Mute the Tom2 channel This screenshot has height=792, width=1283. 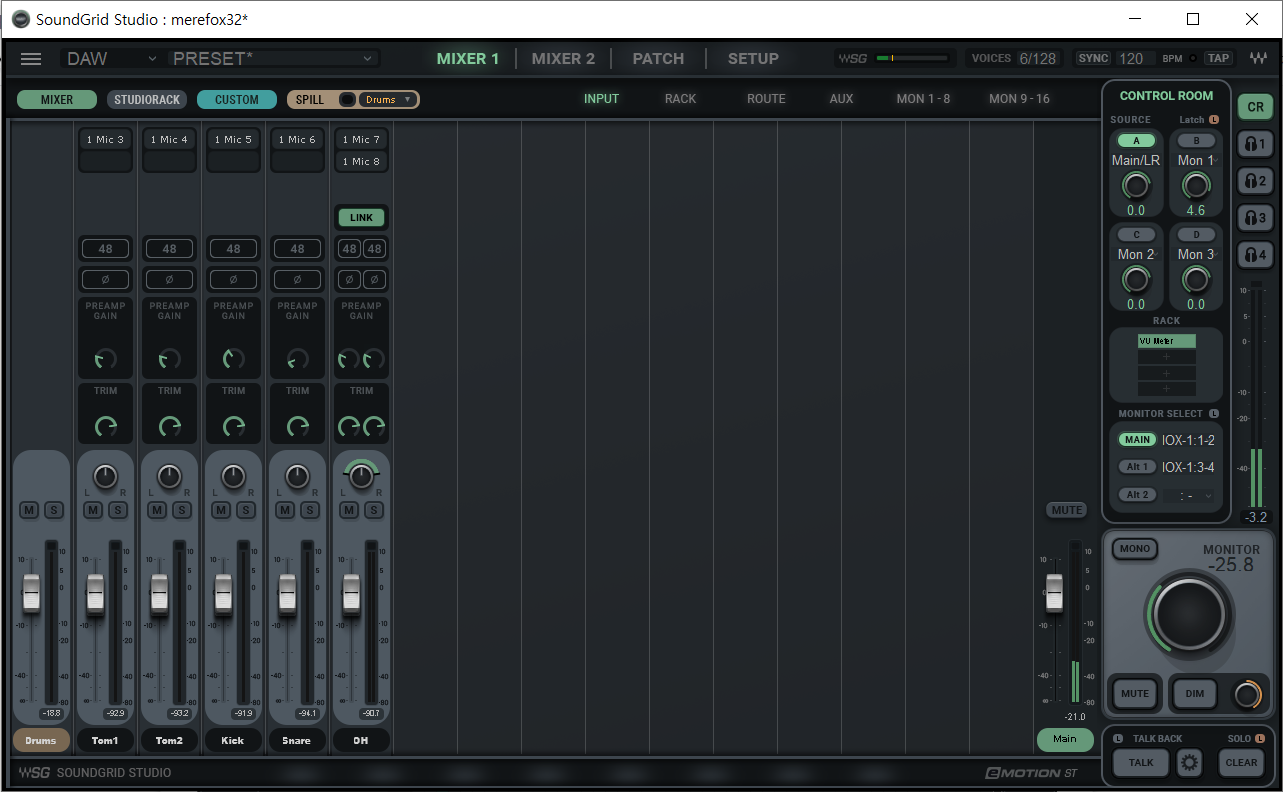pos(157,511)
